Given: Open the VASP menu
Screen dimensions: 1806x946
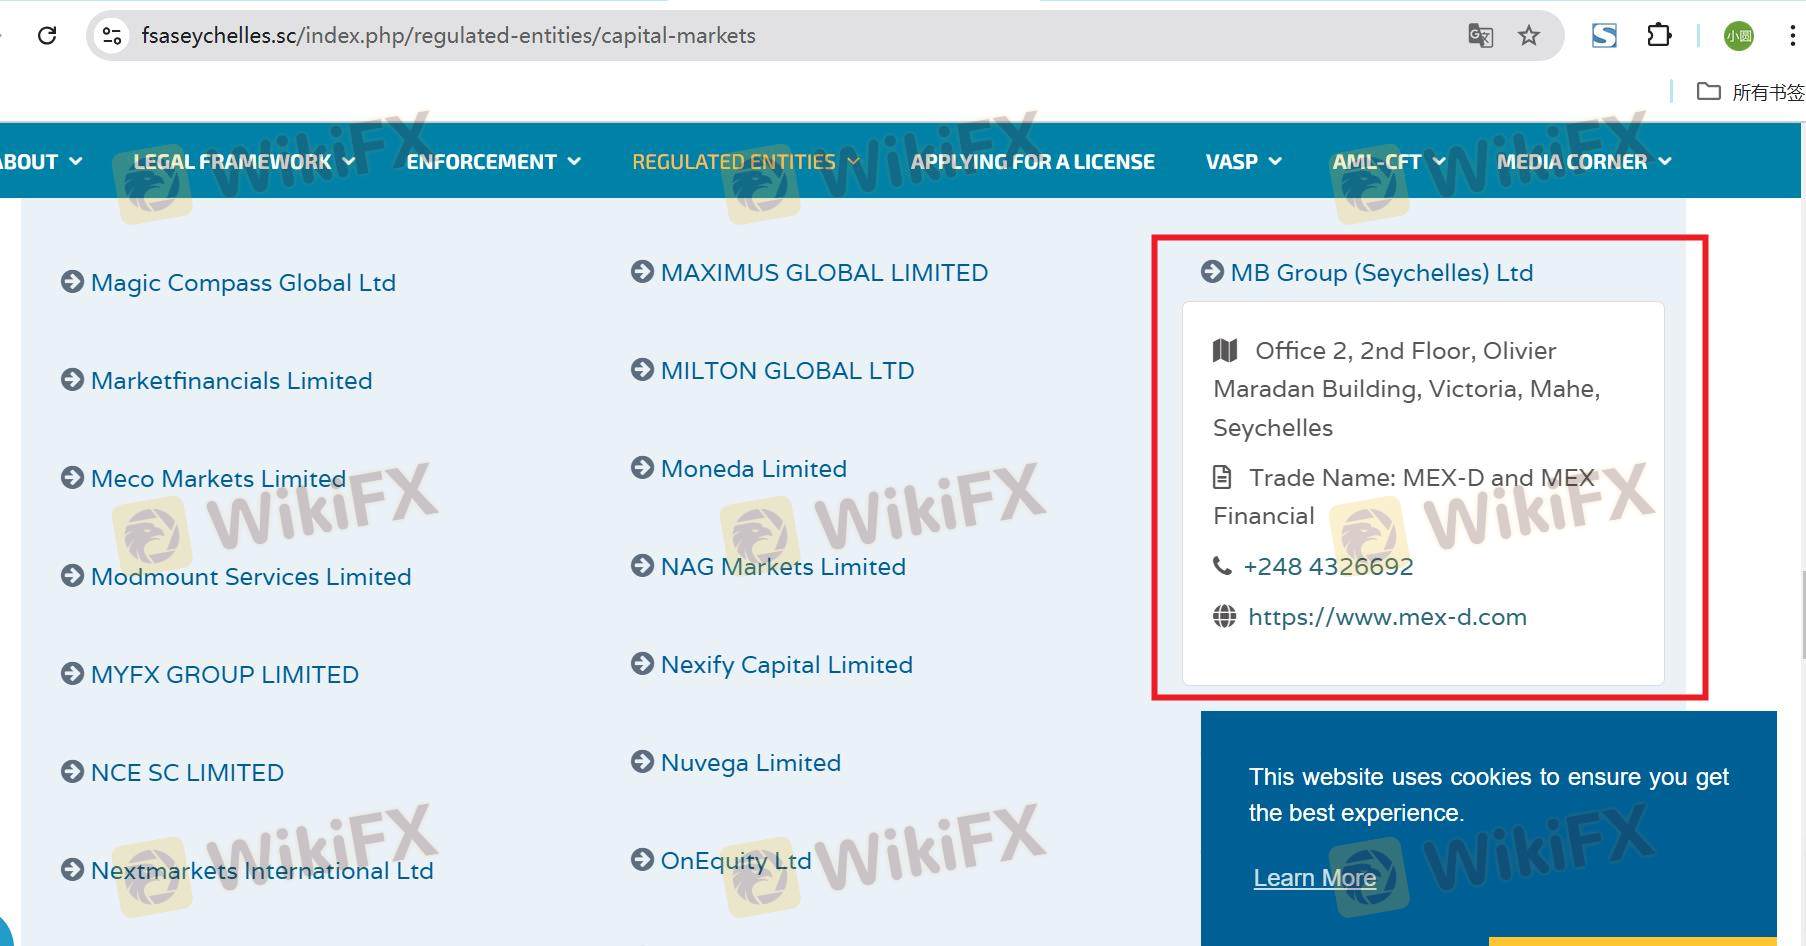Looking at the screenshot, I should [1232, 161].
